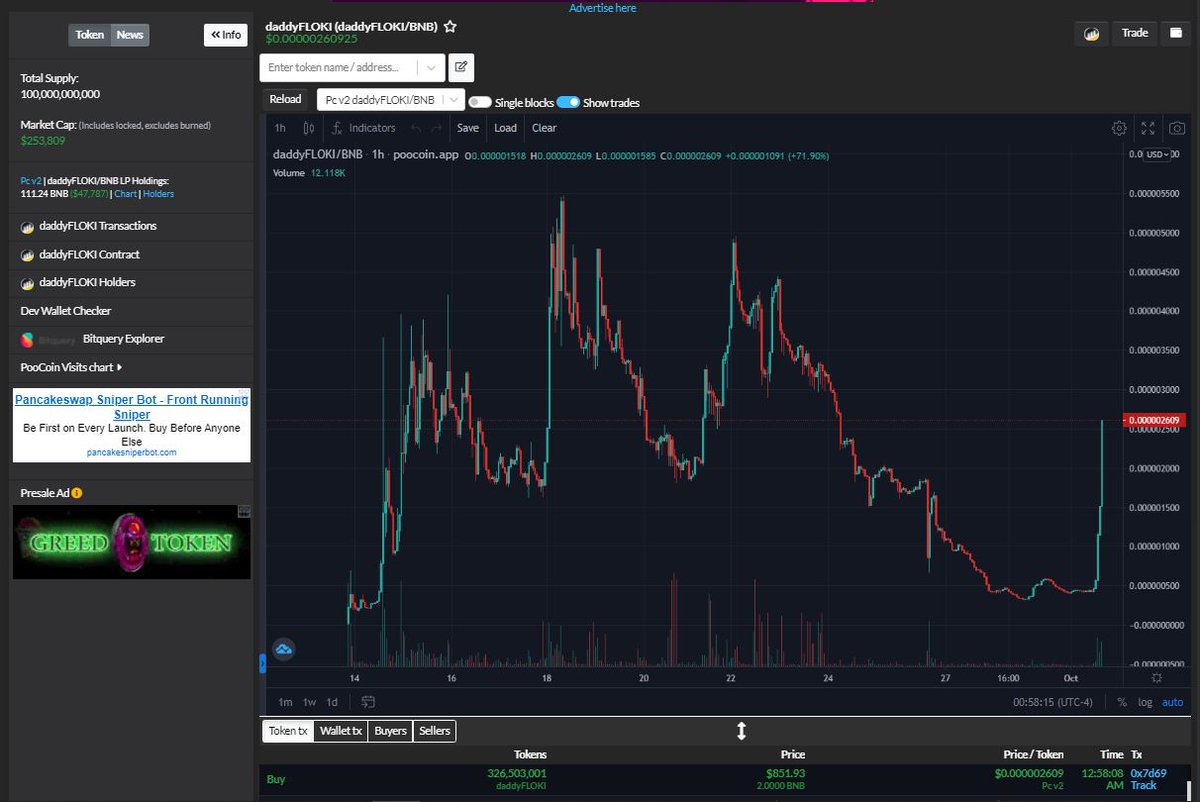This screenshot has height=802, width=1200.
Task: Open the LP Holders link
Action: [158, 194]
